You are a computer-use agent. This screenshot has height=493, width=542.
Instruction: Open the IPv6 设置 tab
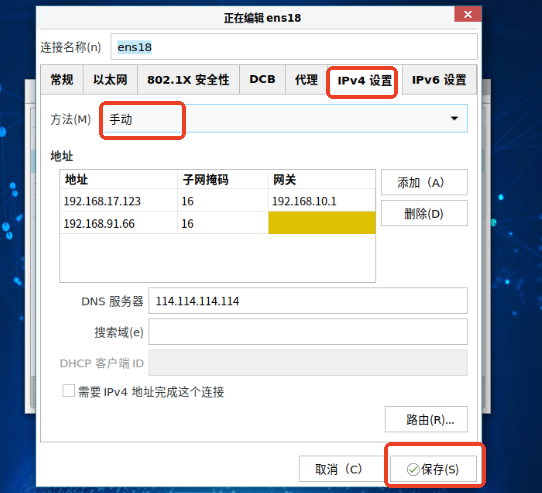[x=439, y=80]
